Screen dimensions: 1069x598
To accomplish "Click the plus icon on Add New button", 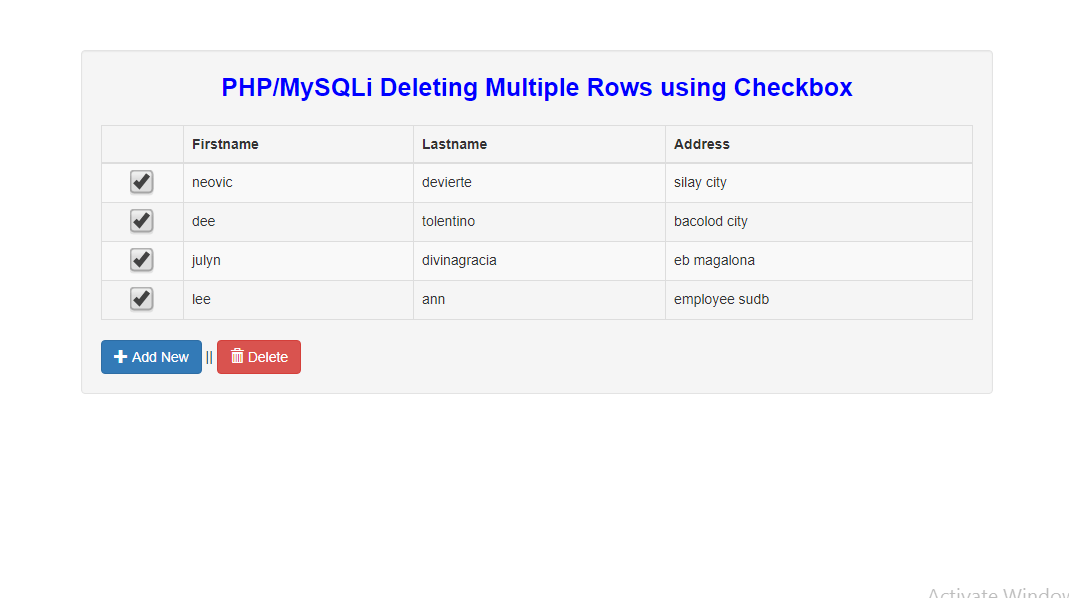I will pos(120,357).
